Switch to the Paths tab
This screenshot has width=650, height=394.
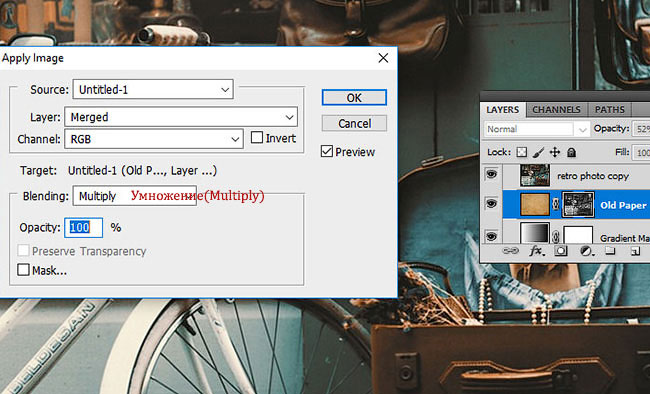point(609,110)
